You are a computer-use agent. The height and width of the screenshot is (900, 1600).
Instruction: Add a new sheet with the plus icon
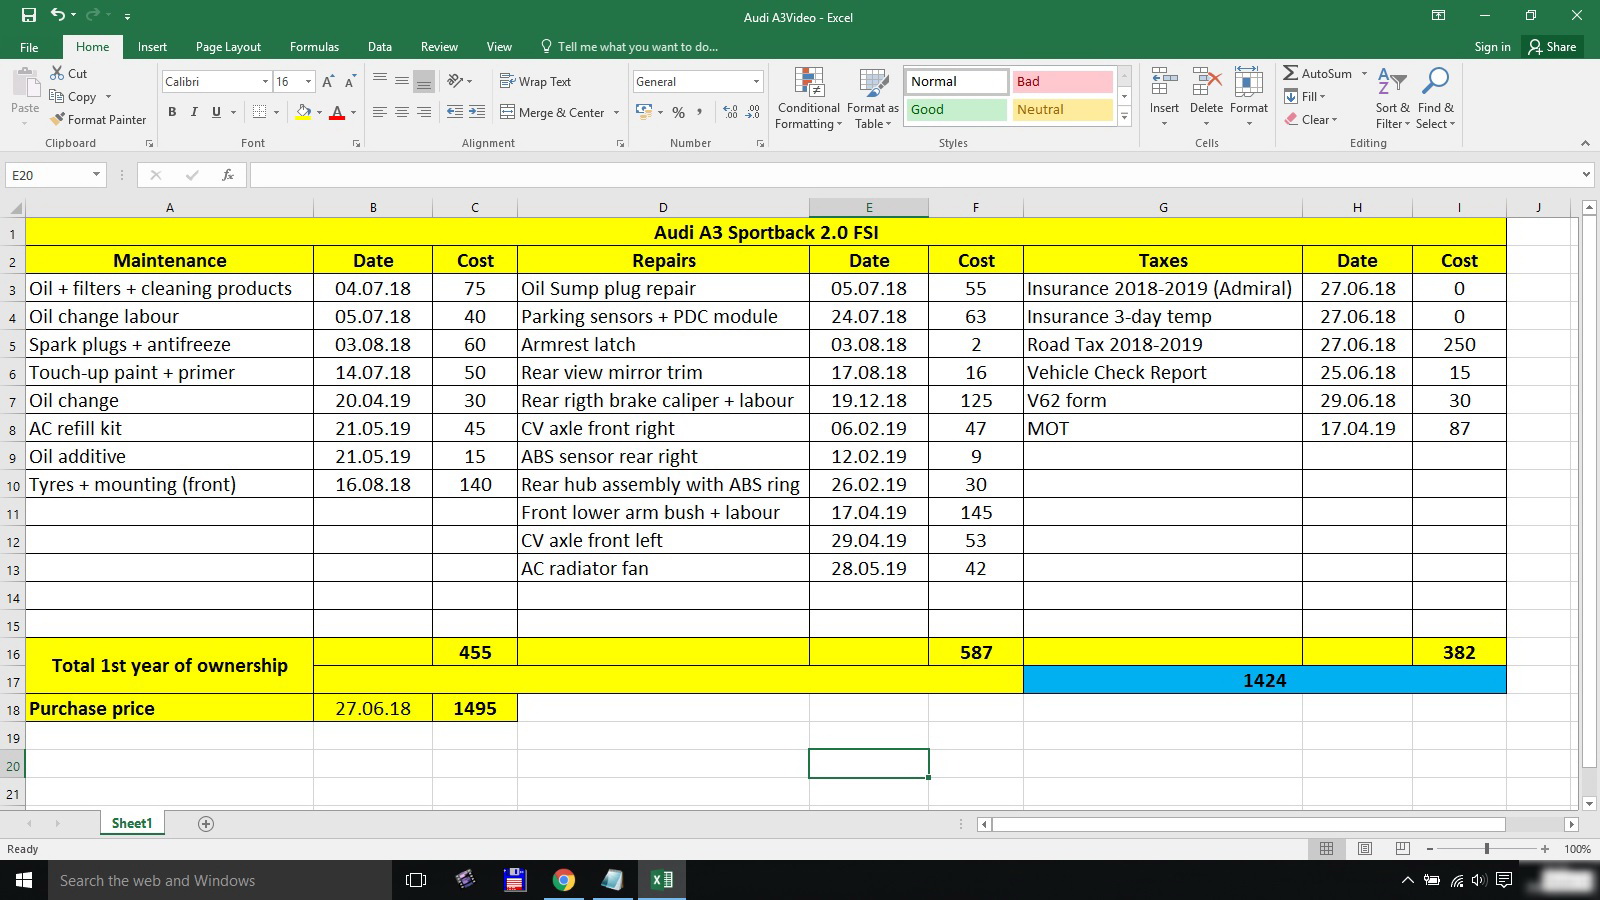(x=206, y=823)
